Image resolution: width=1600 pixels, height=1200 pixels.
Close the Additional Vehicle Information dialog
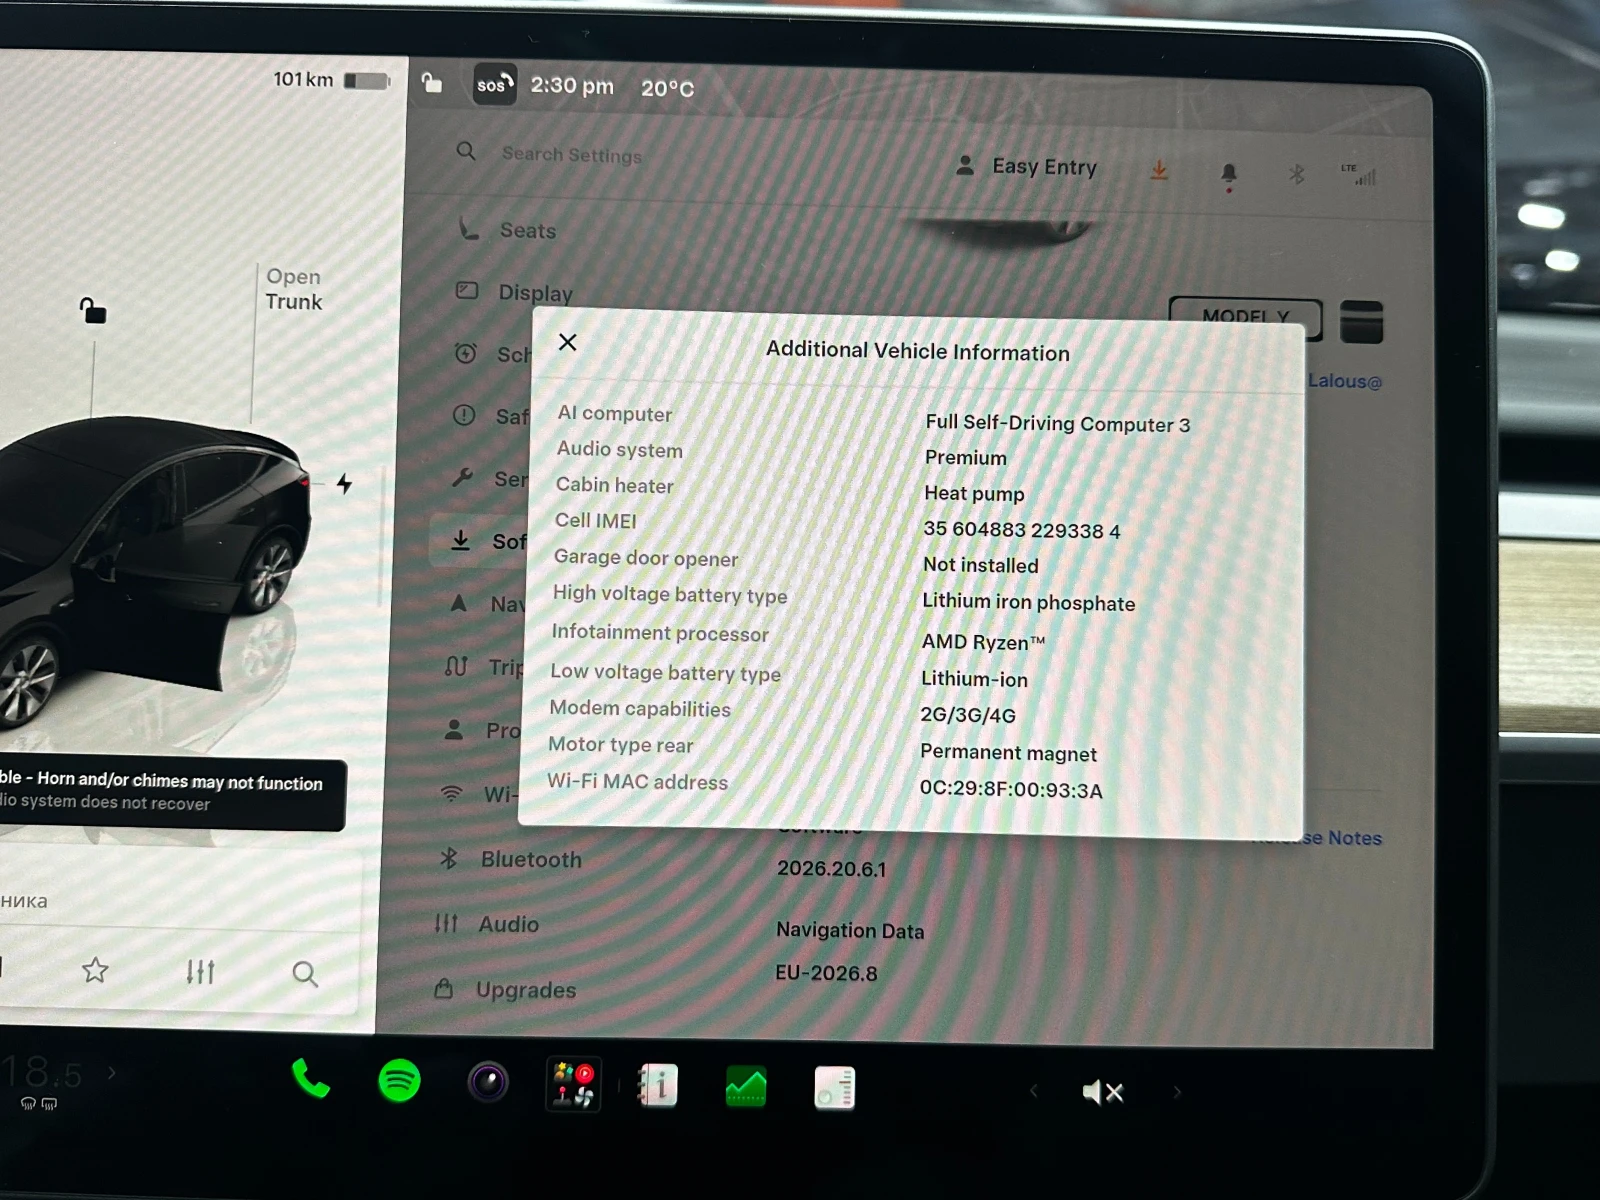pyautogui.click(x=568, y=343)
